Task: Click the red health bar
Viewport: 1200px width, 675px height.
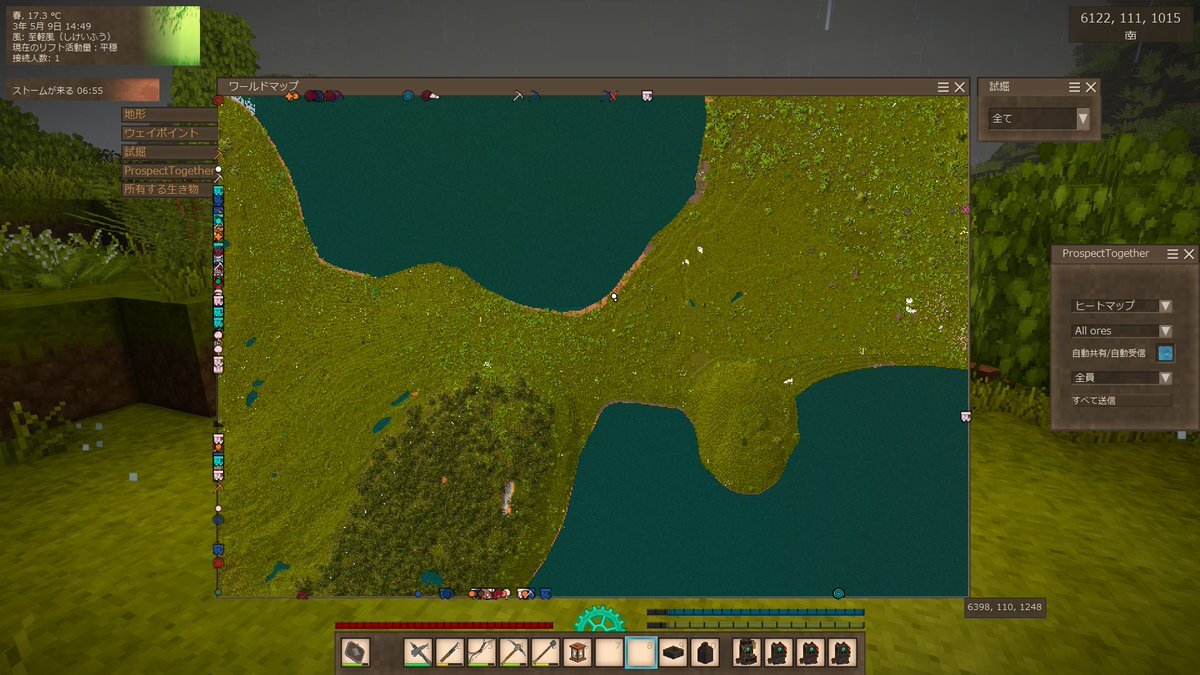Action: pyautogui.click(x=443, y=625)
